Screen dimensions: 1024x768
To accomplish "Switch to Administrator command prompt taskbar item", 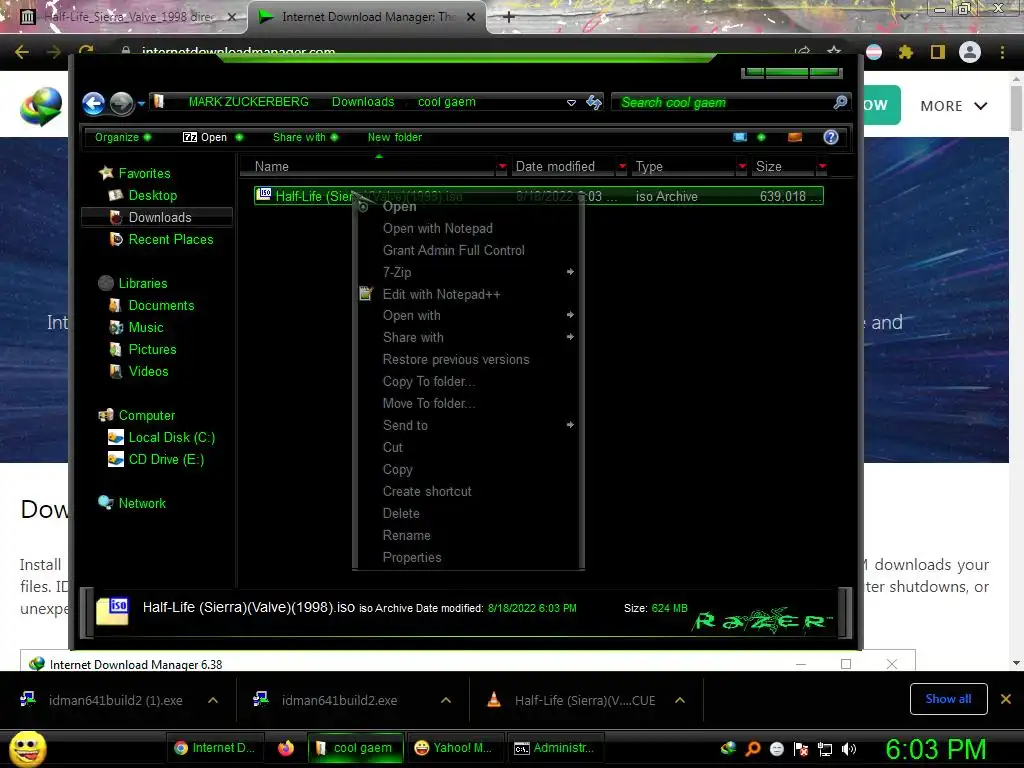I will point(554,748).
